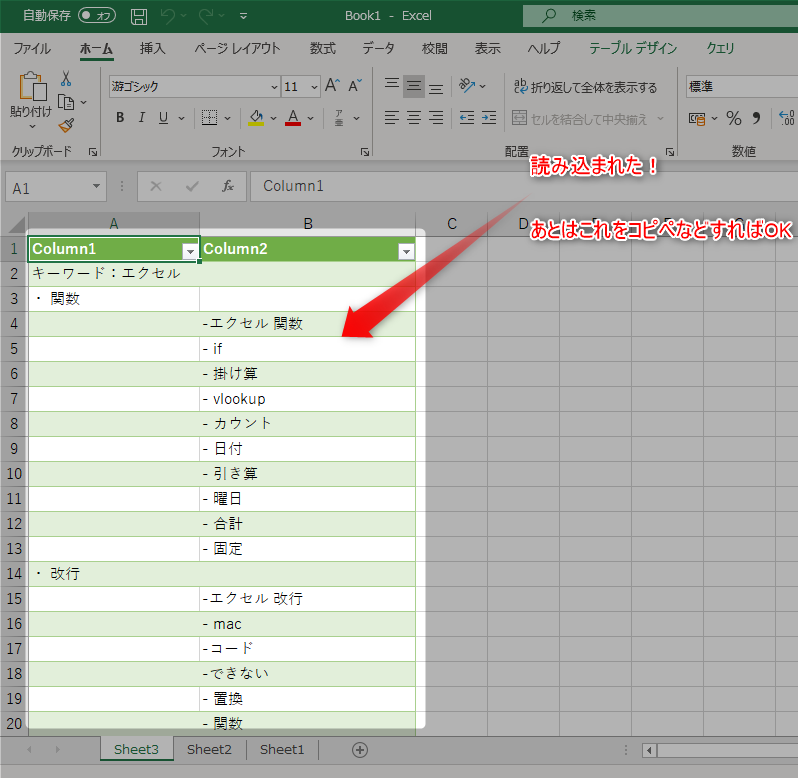798x778 pixels.
Task: Expand the Name Box dropdown arrow
Action: 96,187
